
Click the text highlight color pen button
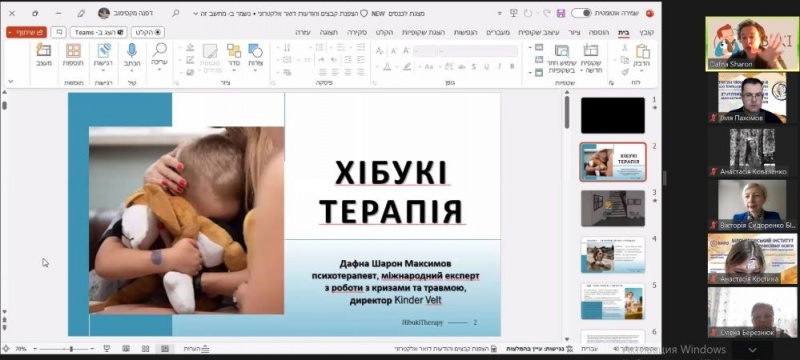(x=407, y=67)
